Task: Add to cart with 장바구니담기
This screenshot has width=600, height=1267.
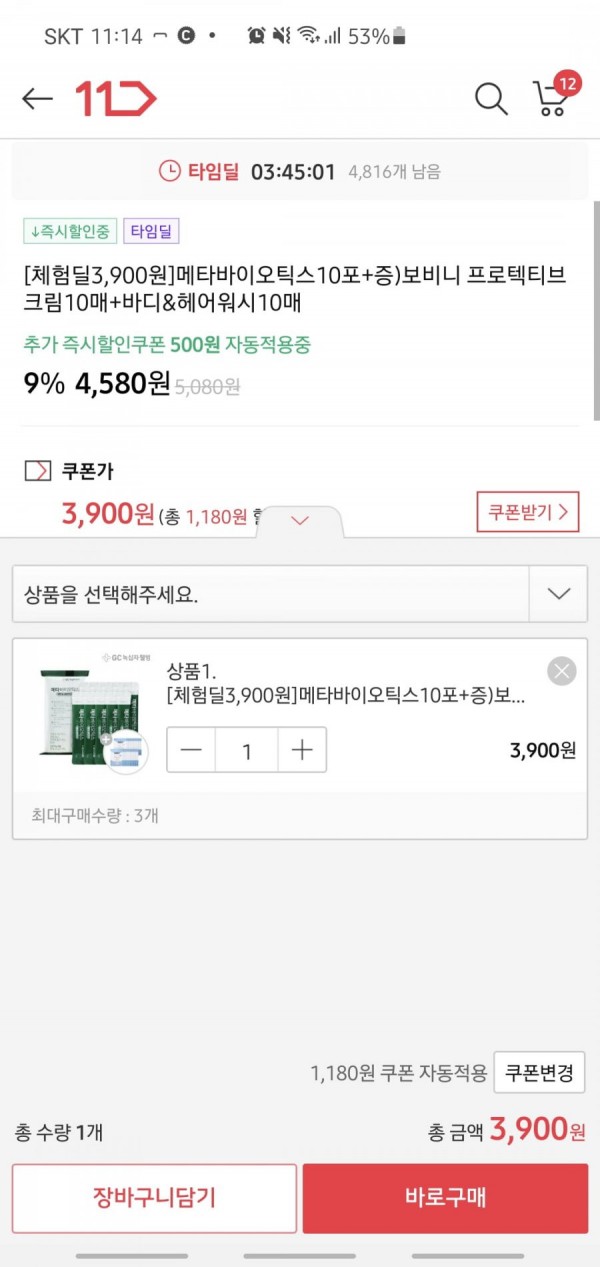Action: tap(154, 1197)
